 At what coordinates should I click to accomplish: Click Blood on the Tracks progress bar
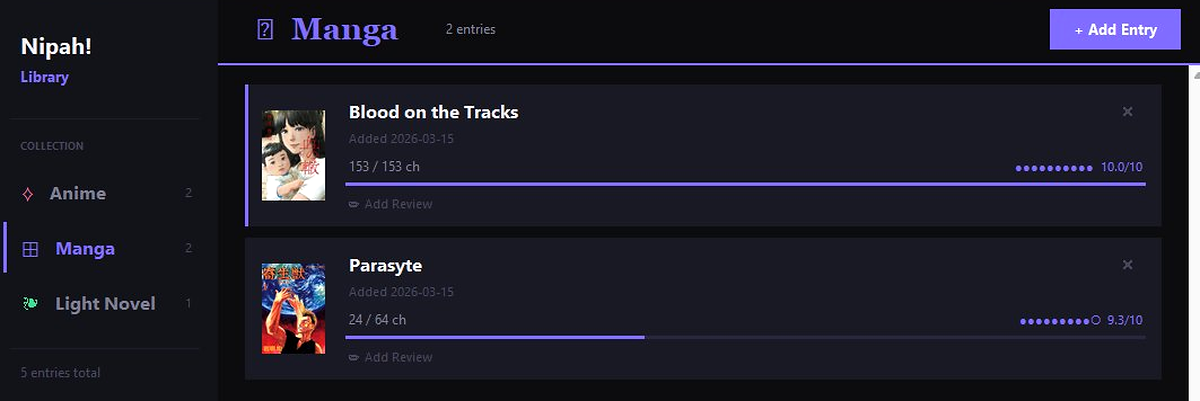pos(745,184)
